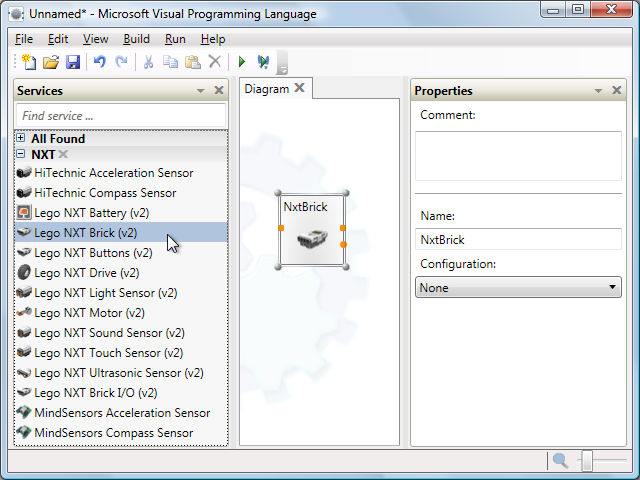Click the Lego NXT Light Sensor icon

[x=24, y=292]
